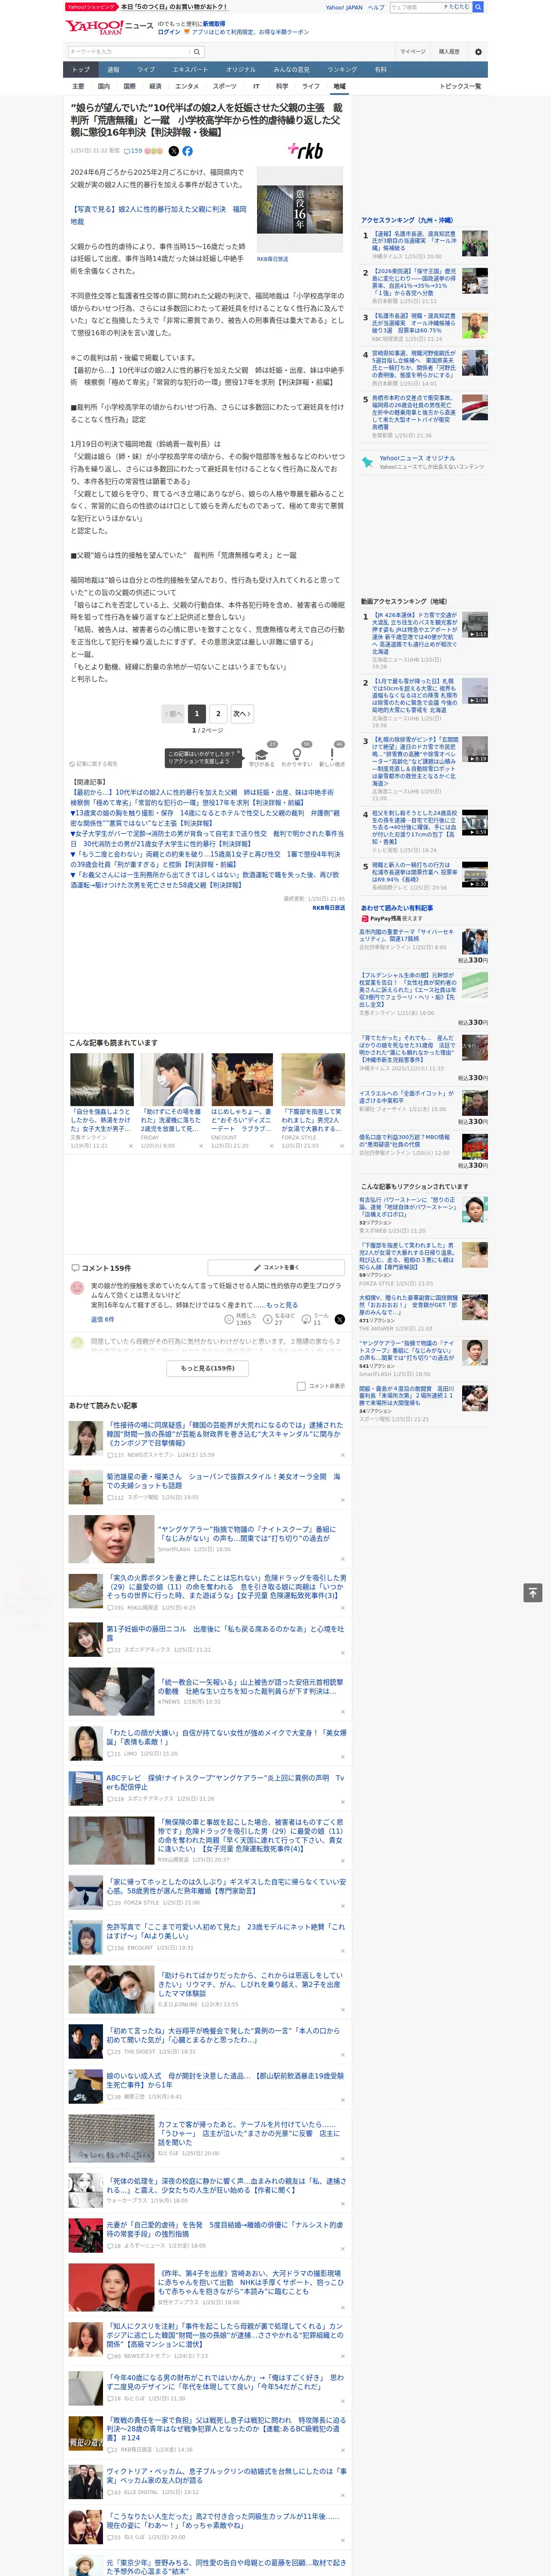Click into the キーワードを入力 search field
Screen dimensions: 551x2576
click(x=129, y=52)
